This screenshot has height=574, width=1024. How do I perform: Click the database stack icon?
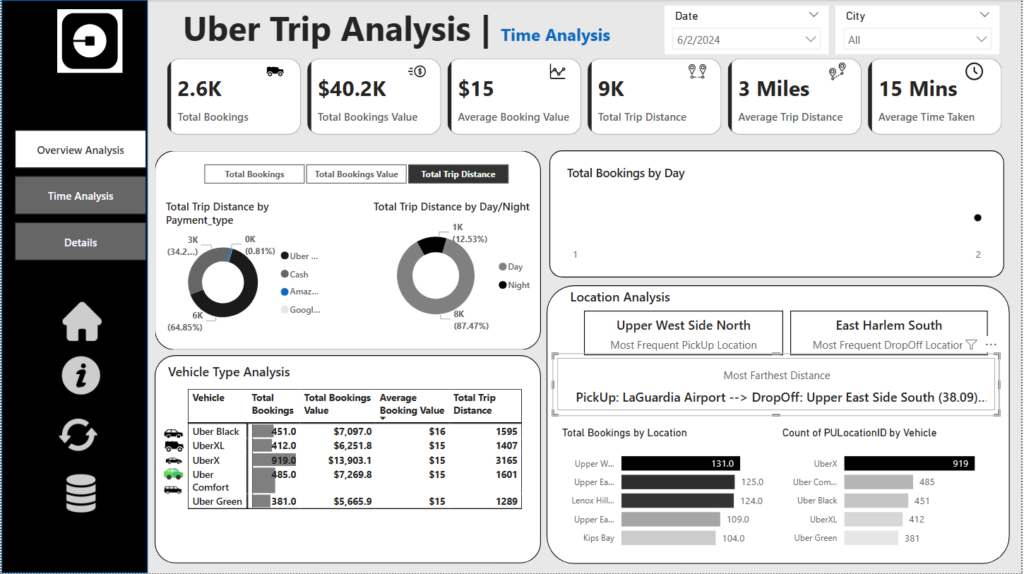click(81, 493)
